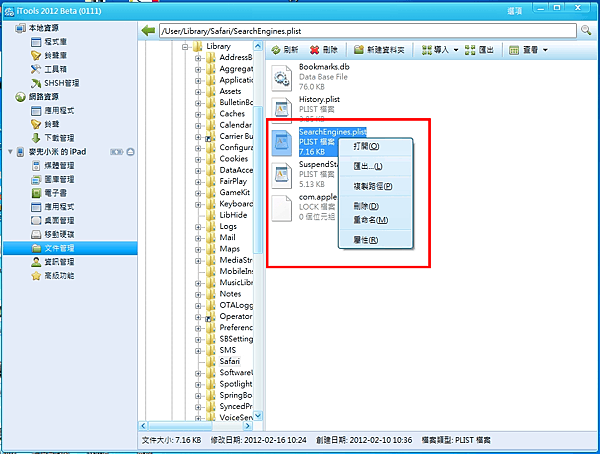Click 選項 options in title bar
Screen dimensions: 600x454
pos(515,11)
